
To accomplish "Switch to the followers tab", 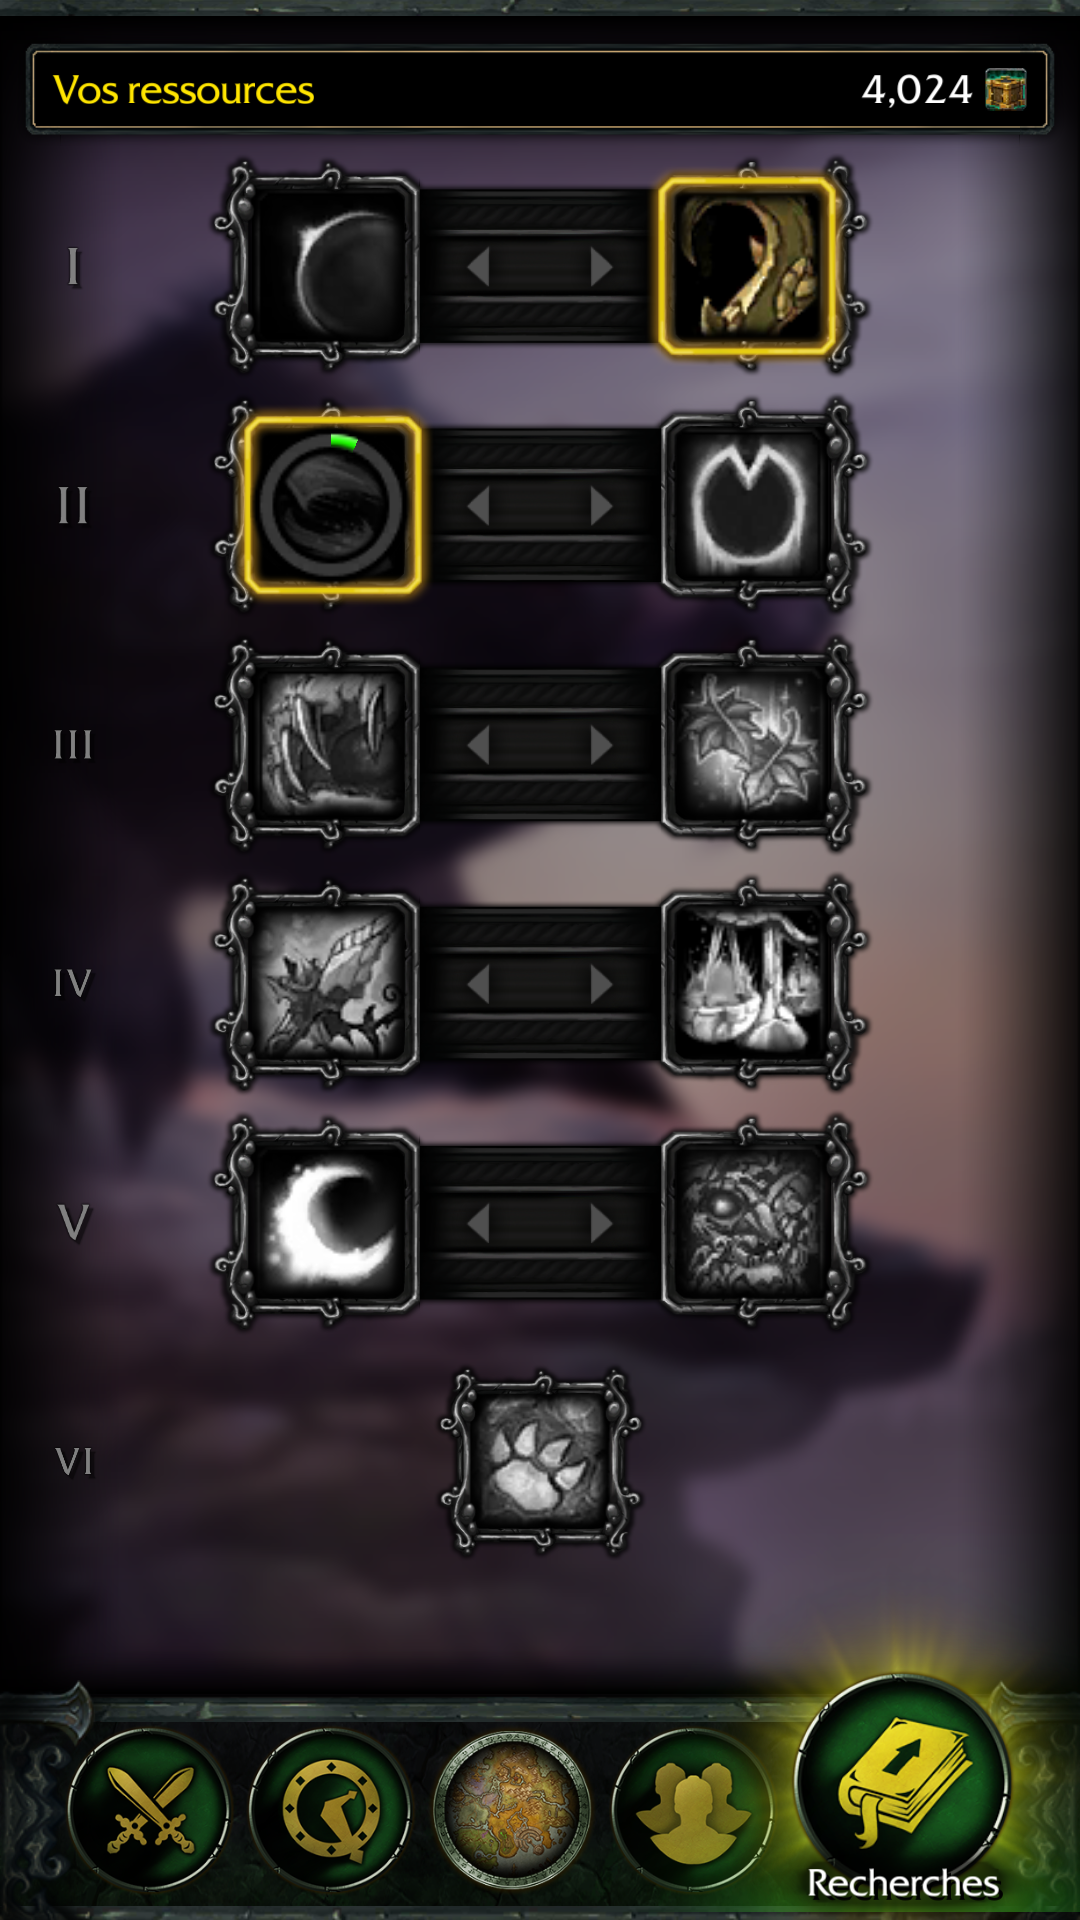I will coord(692,1809).
